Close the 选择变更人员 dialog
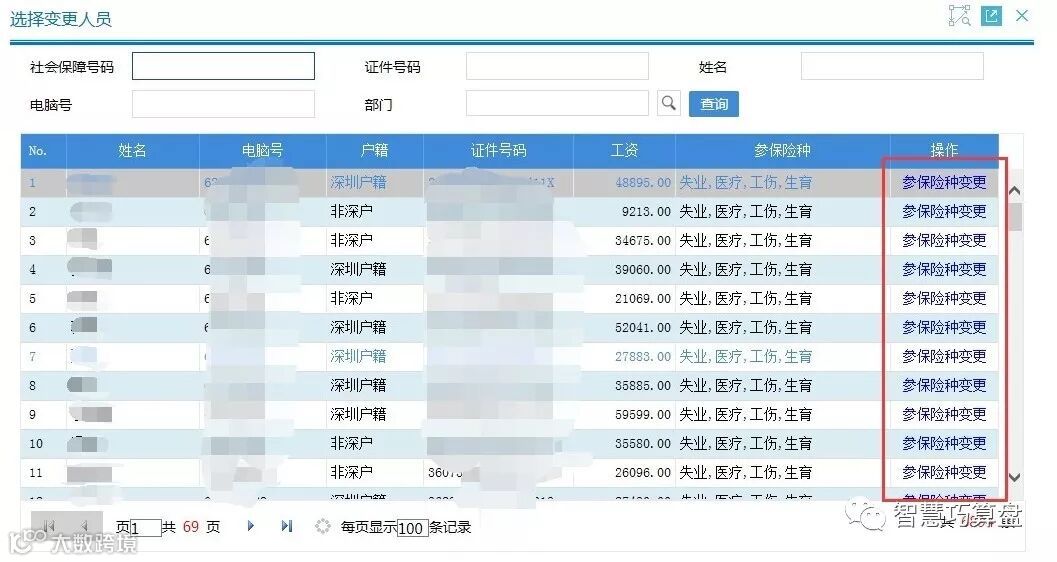The height and width of the screenshot is (562, 1057). click(1022, 15)
